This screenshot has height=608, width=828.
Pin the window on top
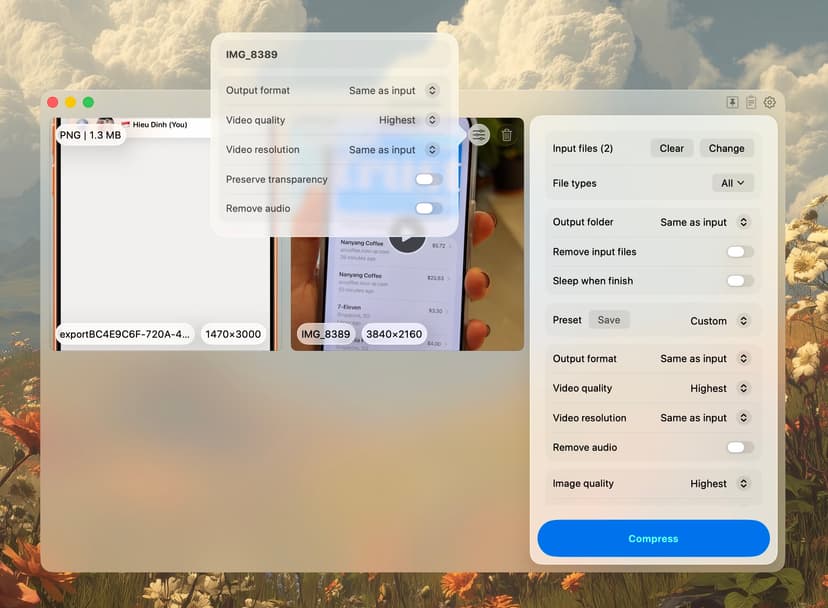pyautogui.click(x=732, y=102)
